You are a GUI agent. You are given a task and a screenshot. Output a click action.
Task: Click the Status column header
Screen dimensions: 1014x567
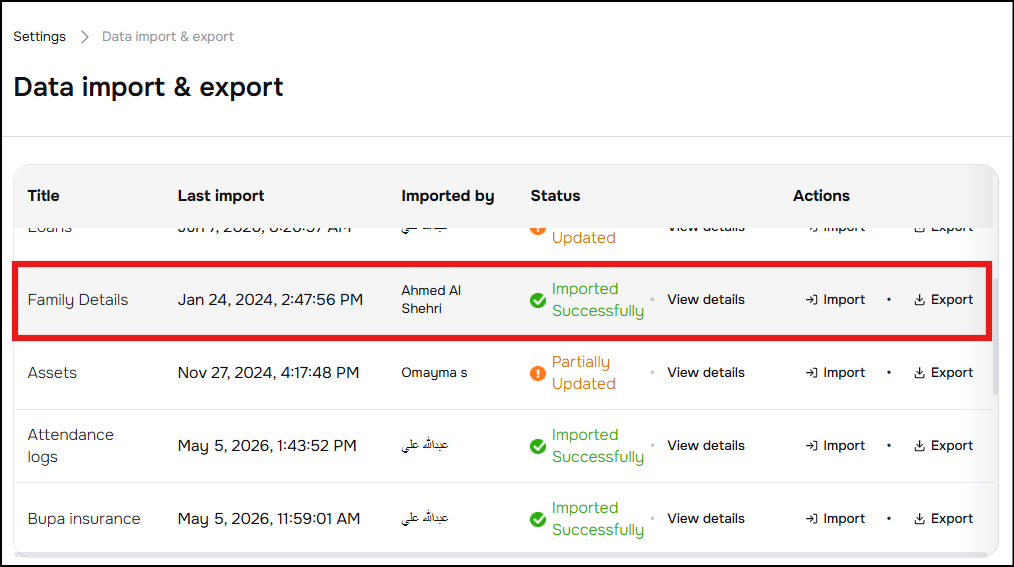555,196
